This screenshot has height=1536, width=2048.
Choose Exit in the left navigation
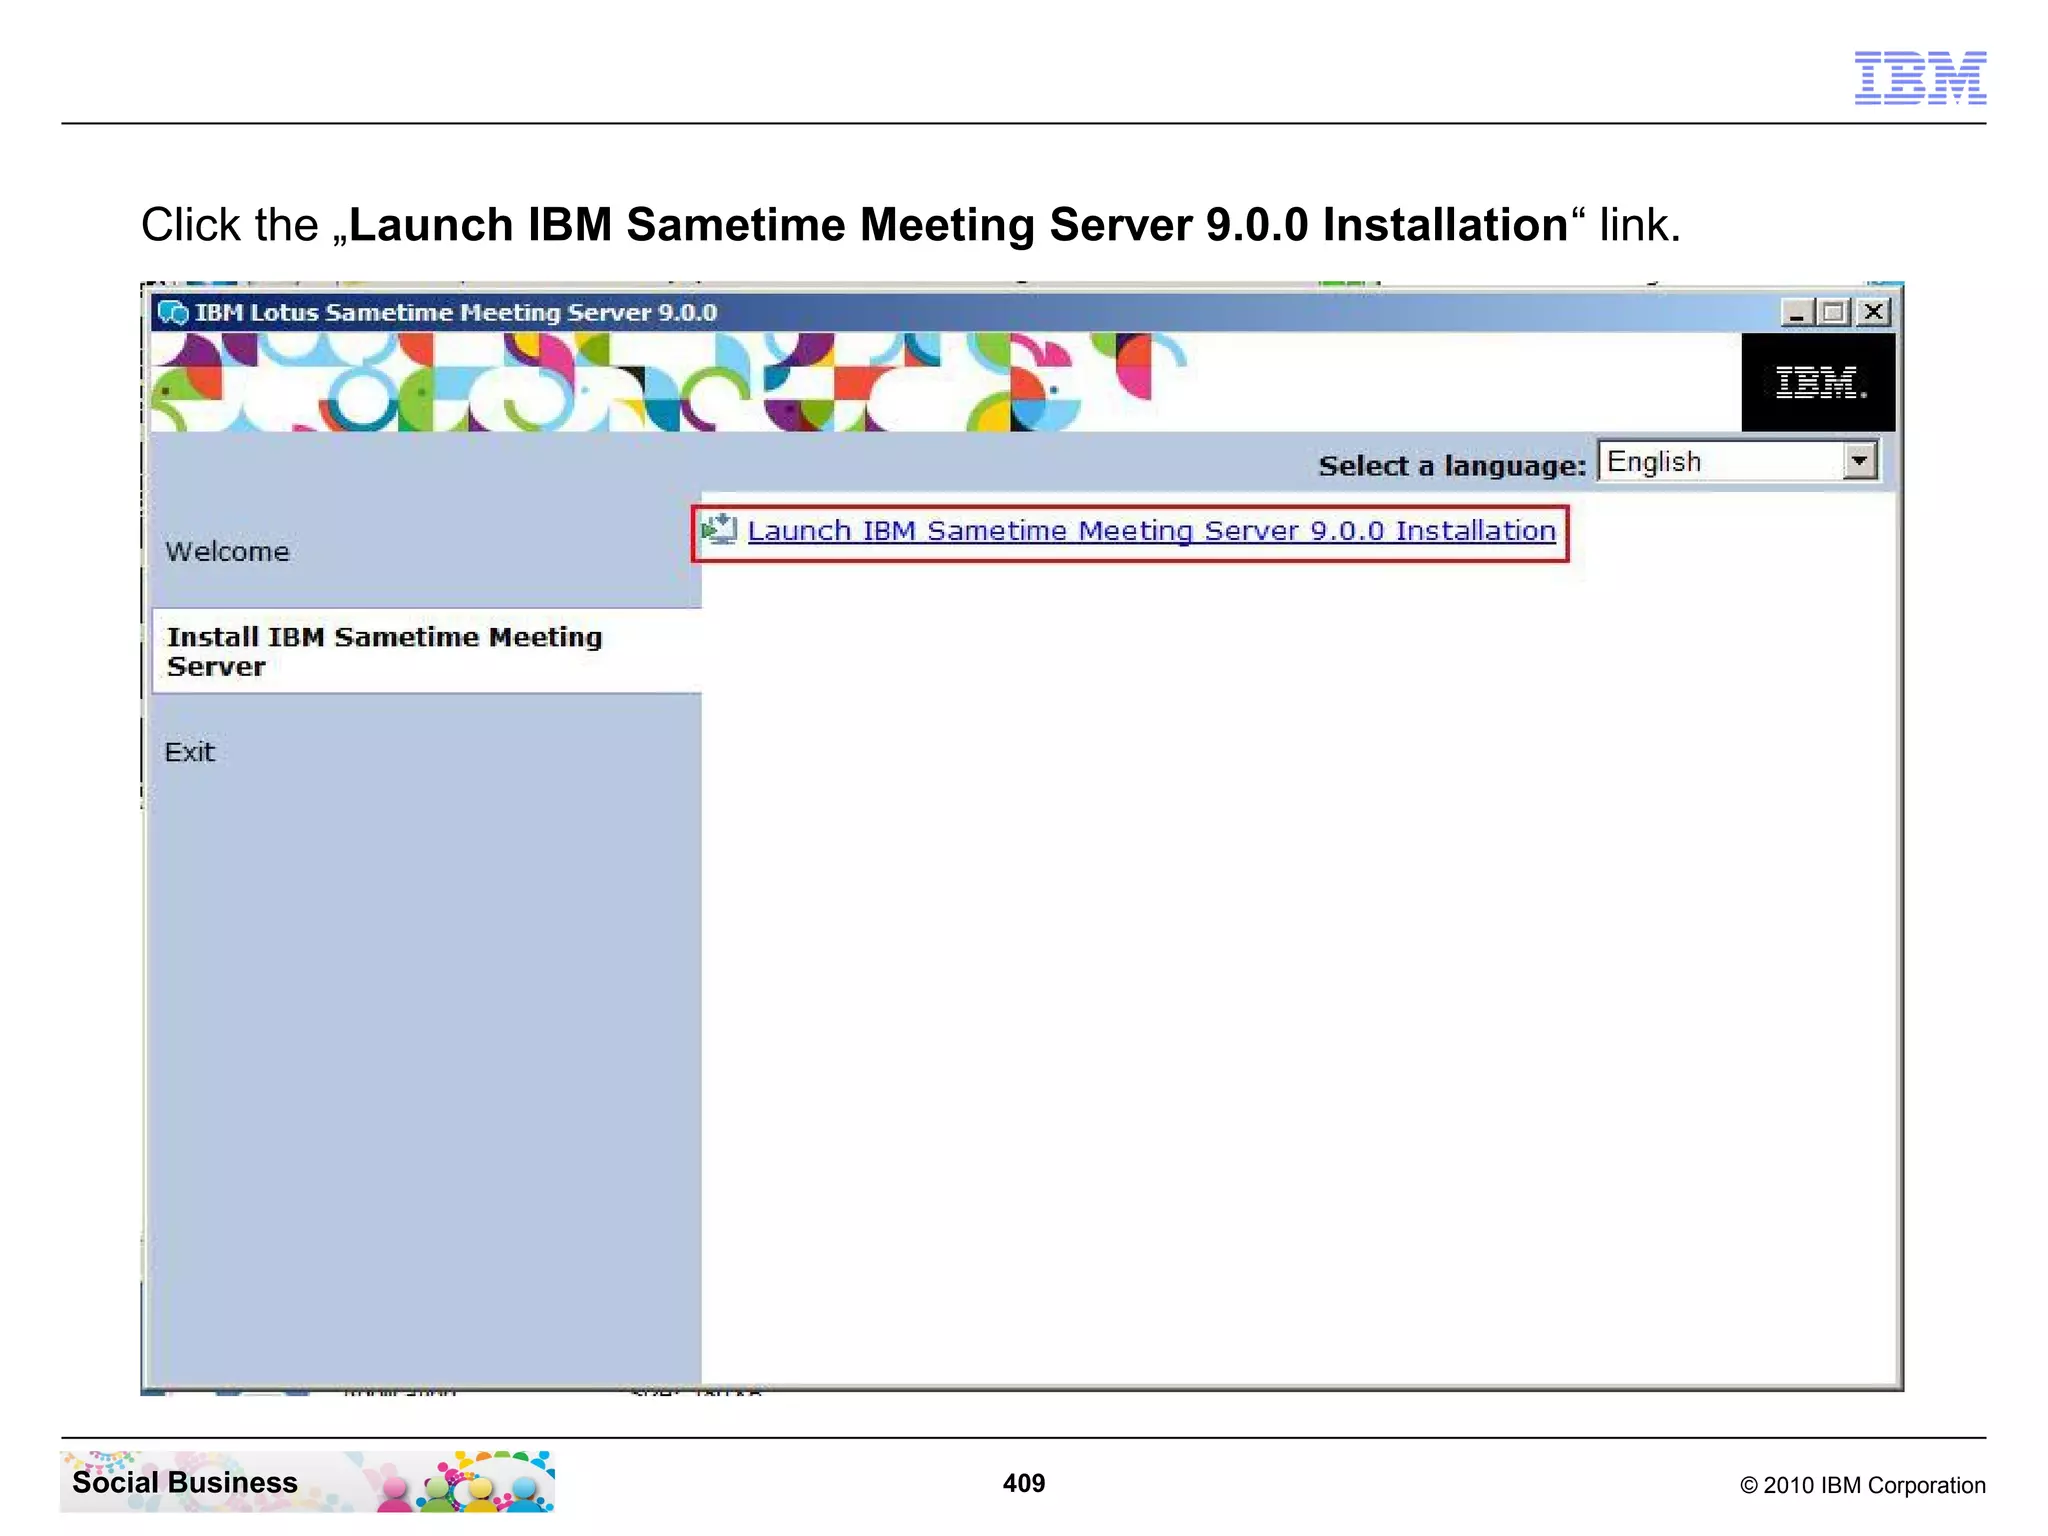coord(189,752)
